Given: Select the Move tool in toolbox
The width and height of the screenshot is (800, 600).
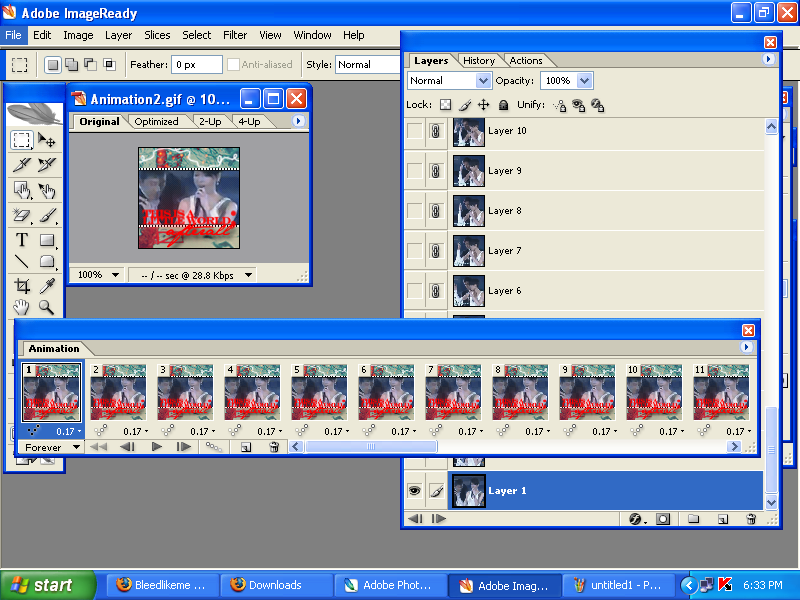Looking at the screenshot, I should tap(47, 140).
